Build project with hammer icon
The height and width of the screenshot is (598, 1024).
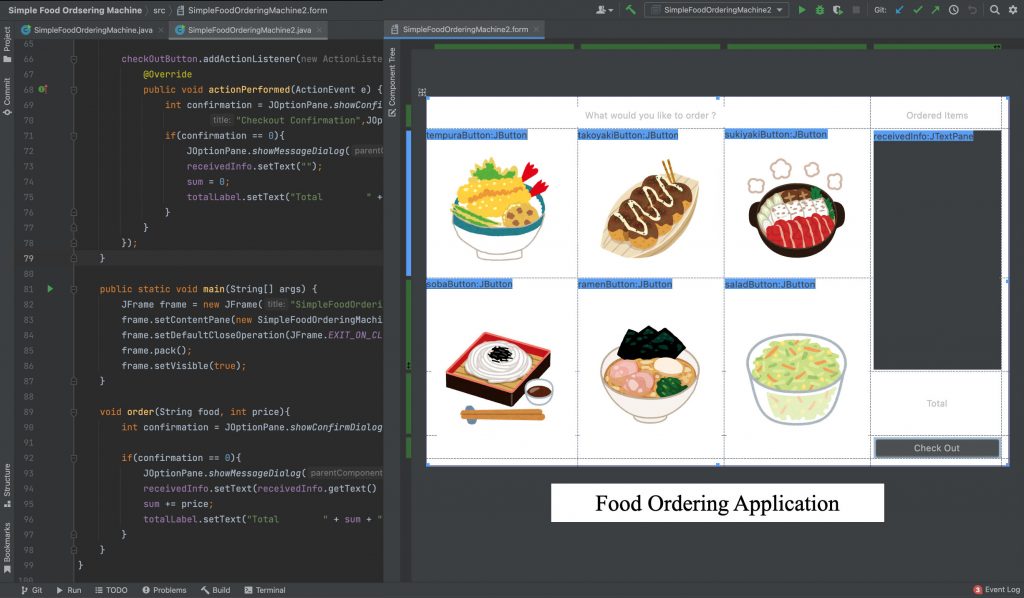pyautogui.click(x=630, y=10)
